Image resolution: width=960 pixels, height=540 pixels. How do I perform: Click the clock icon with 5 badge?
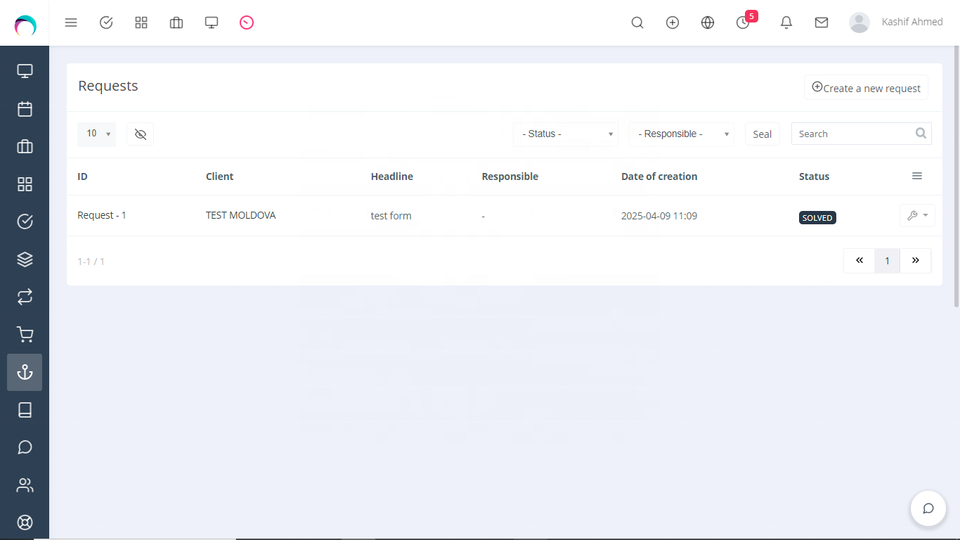[x=743, y=22]
